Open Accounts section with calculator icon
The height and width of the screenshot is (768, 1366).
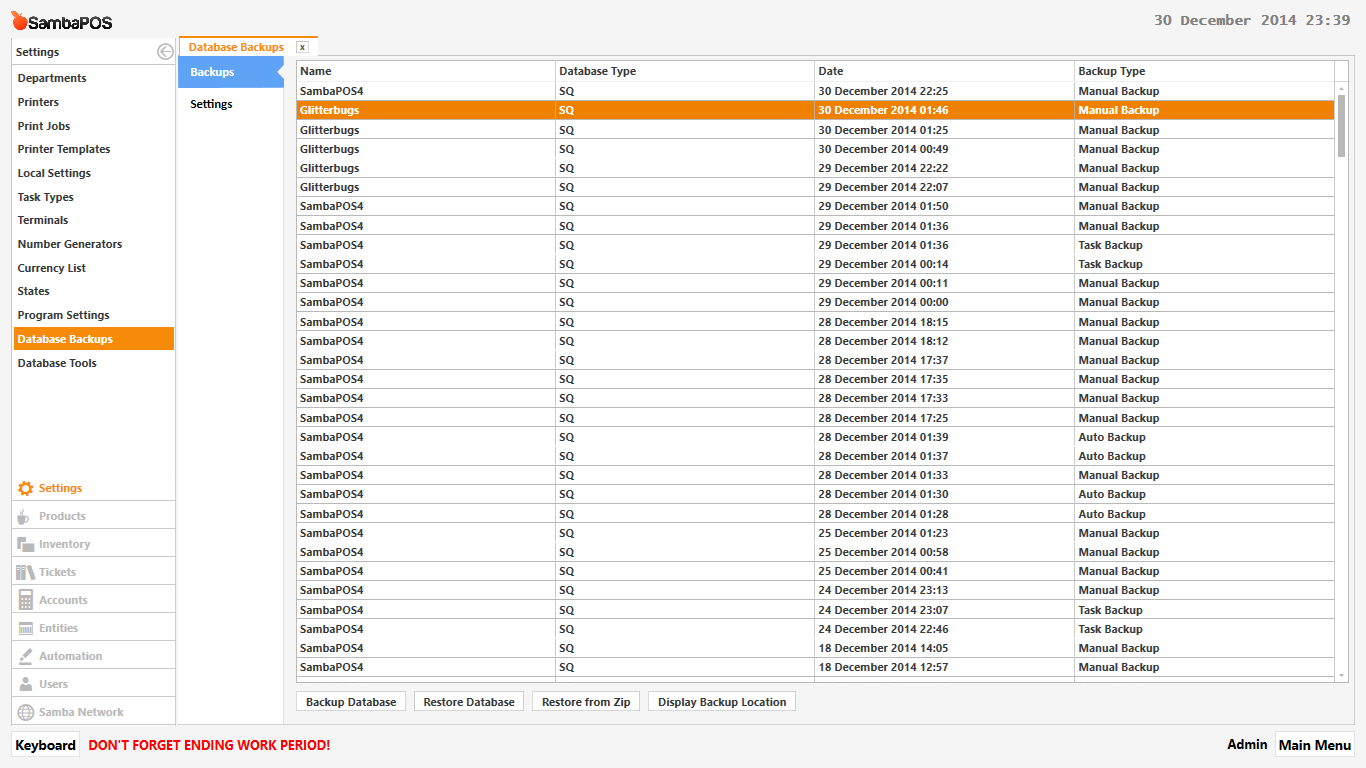click(x=26, y=601)
